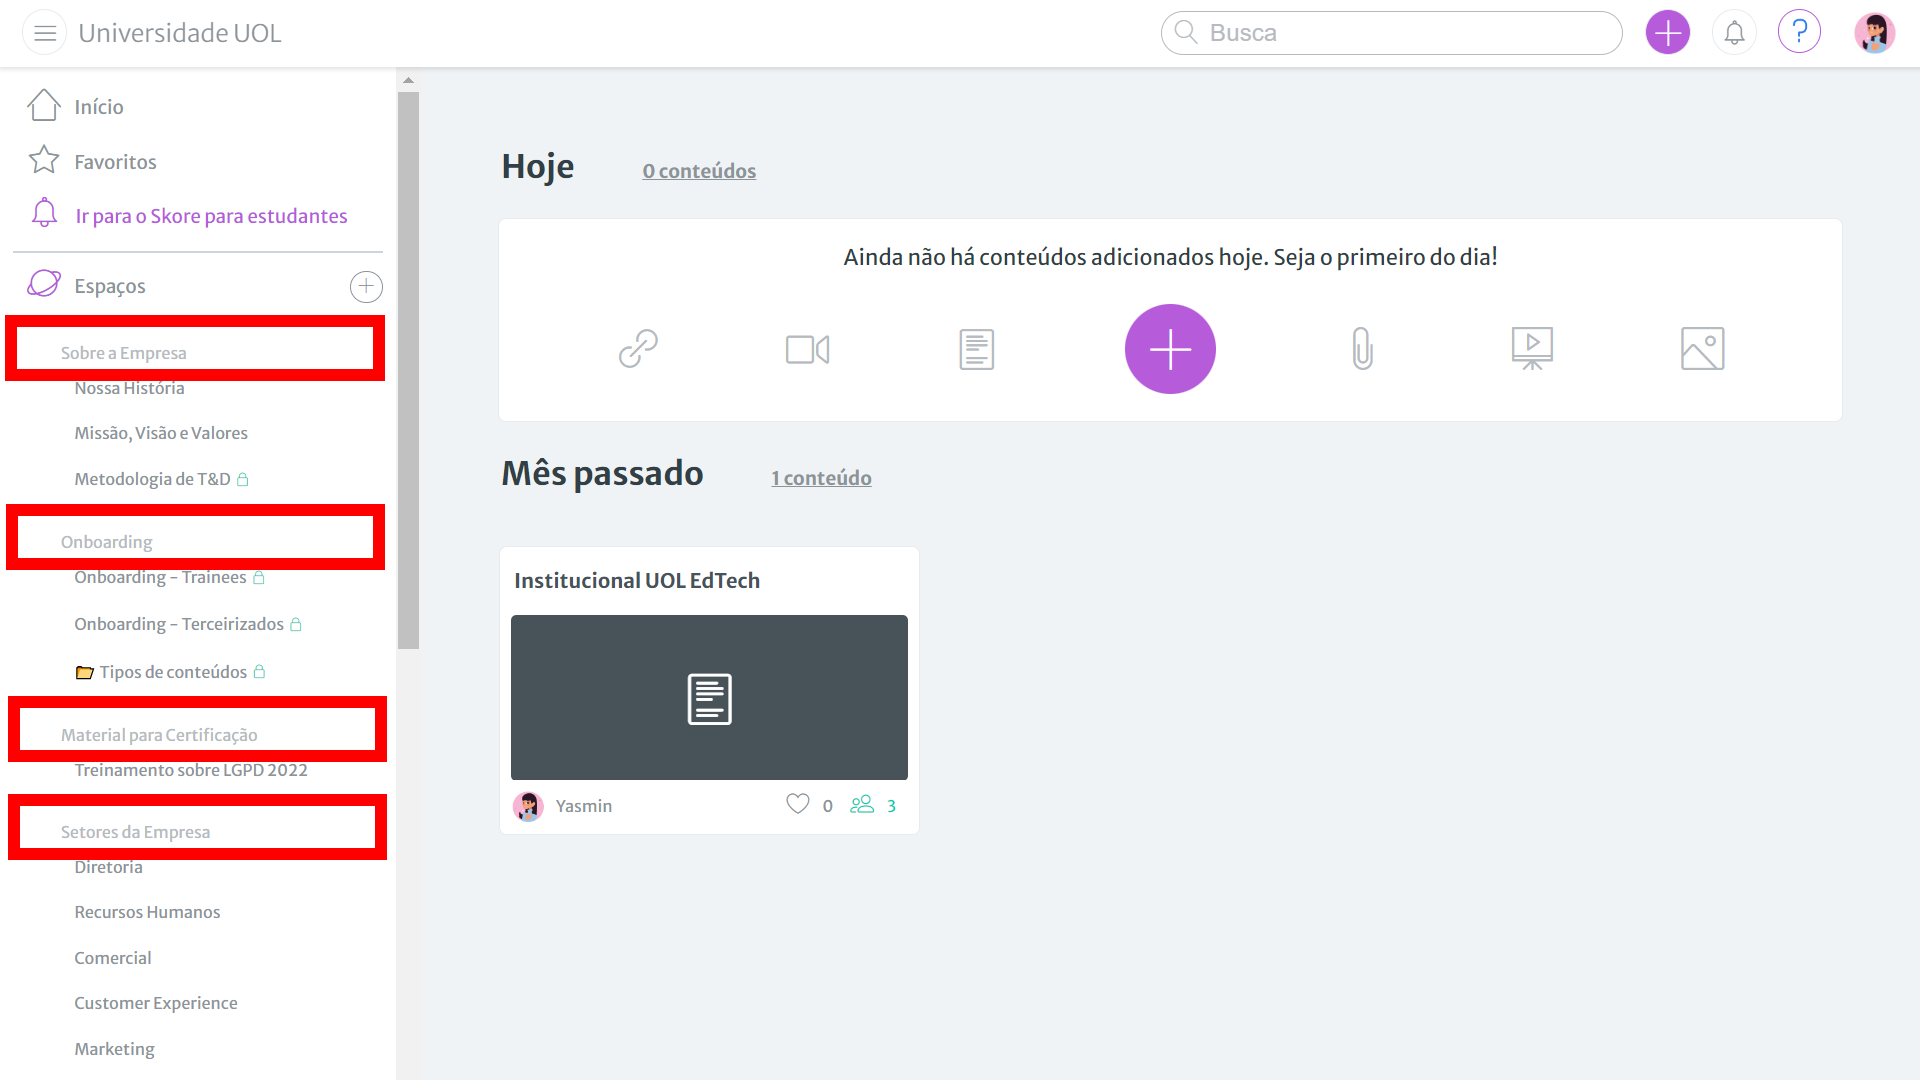The image size is (1920, 1080).
Task: Click the Início home icon
Action: (44, 105)
